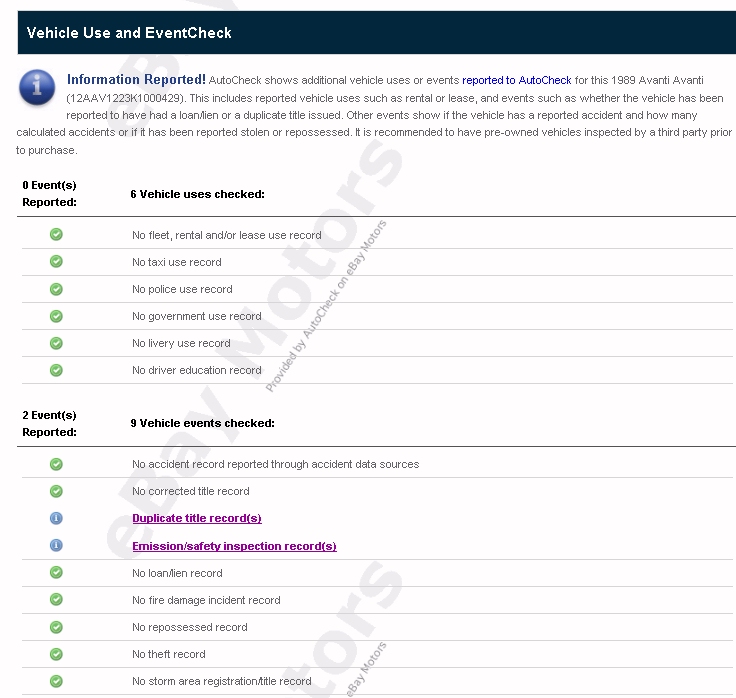
Task: Click green check icon for fire damage record
Action: 56,600
